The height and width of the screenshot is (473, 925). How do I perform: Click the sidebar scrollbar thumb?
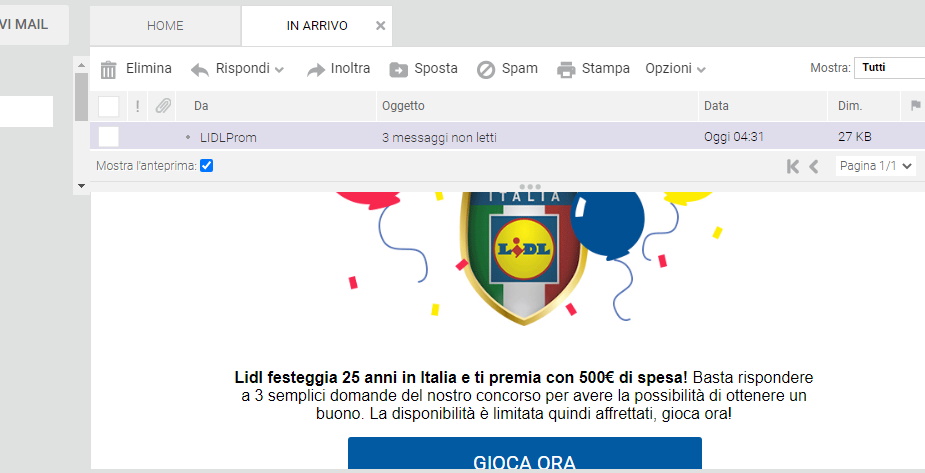tap(81, 97)
